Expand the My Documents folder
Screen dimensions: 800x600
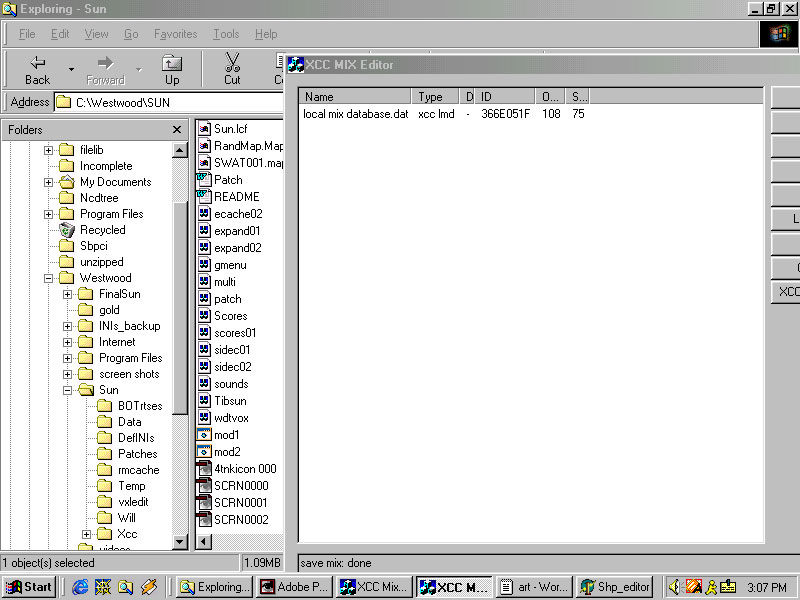coord(48,182)
